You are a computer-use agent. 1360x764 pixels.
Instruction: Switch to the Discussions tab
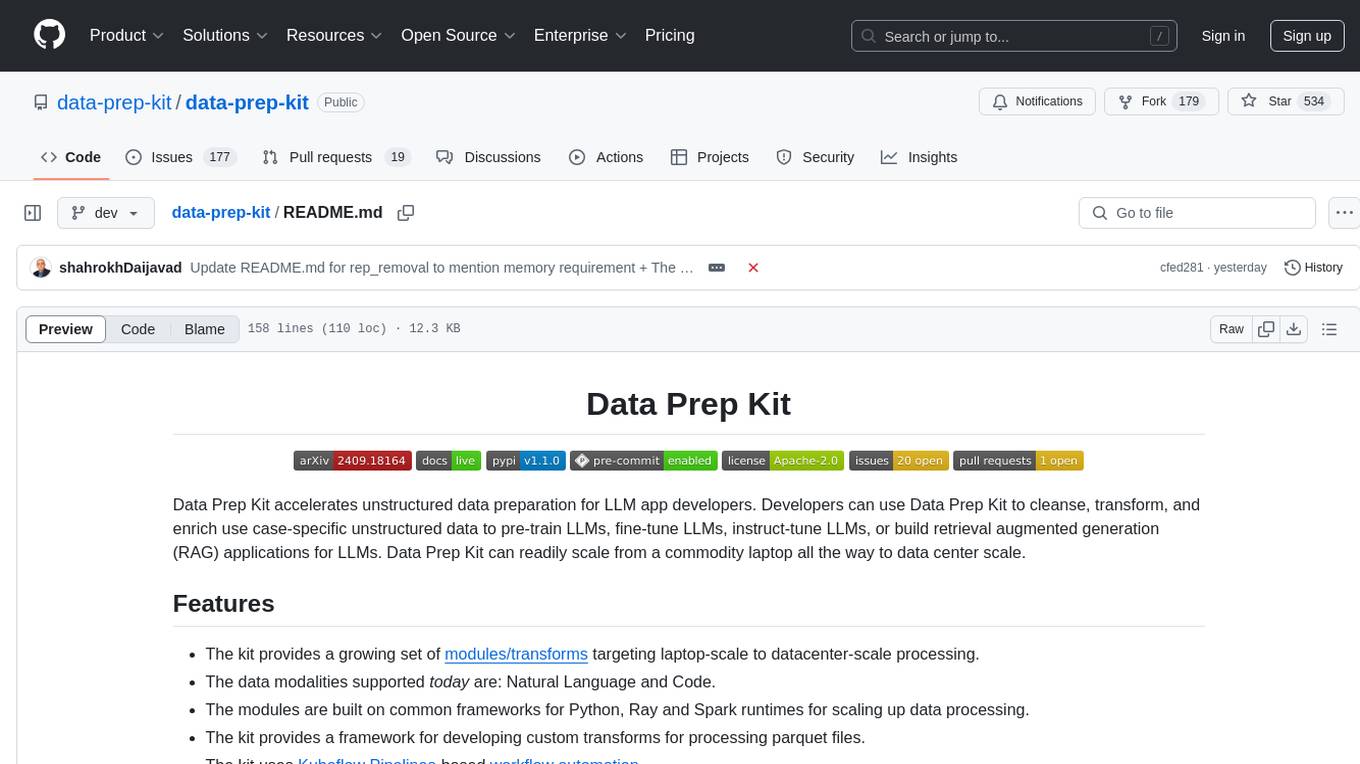[x=489, y=157]
